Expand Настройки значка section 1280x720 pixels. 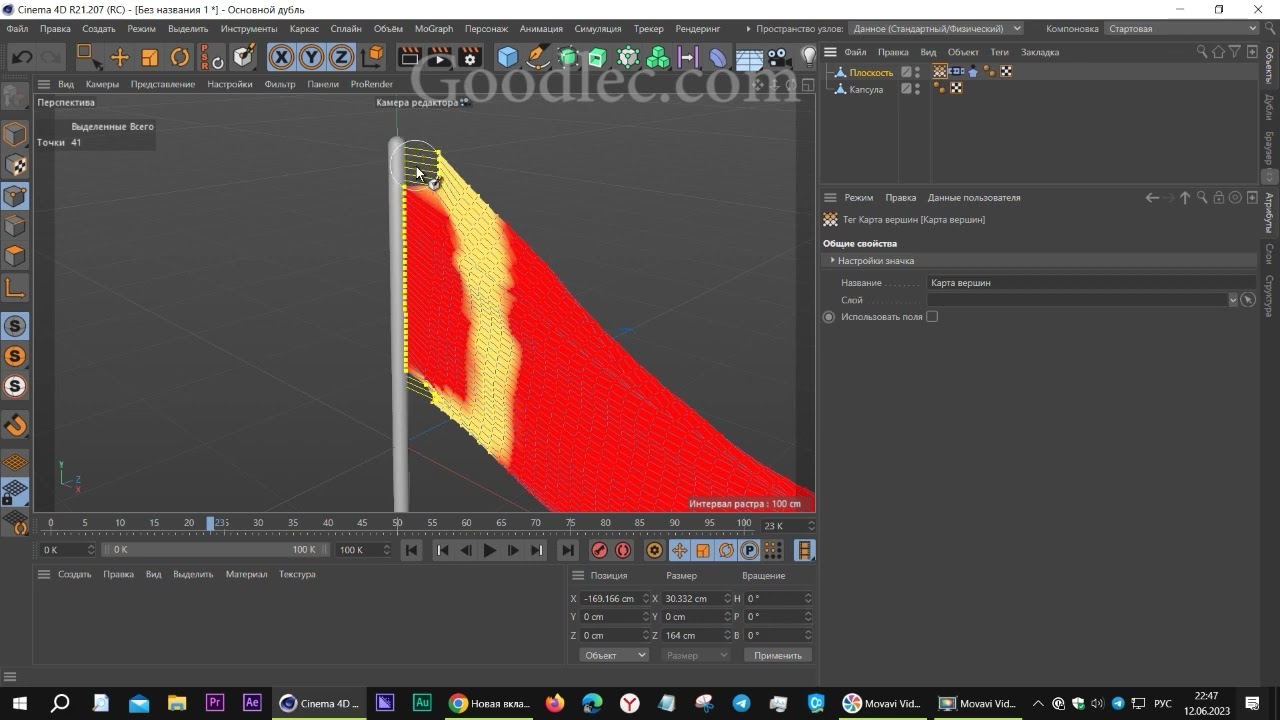[832, 260]
